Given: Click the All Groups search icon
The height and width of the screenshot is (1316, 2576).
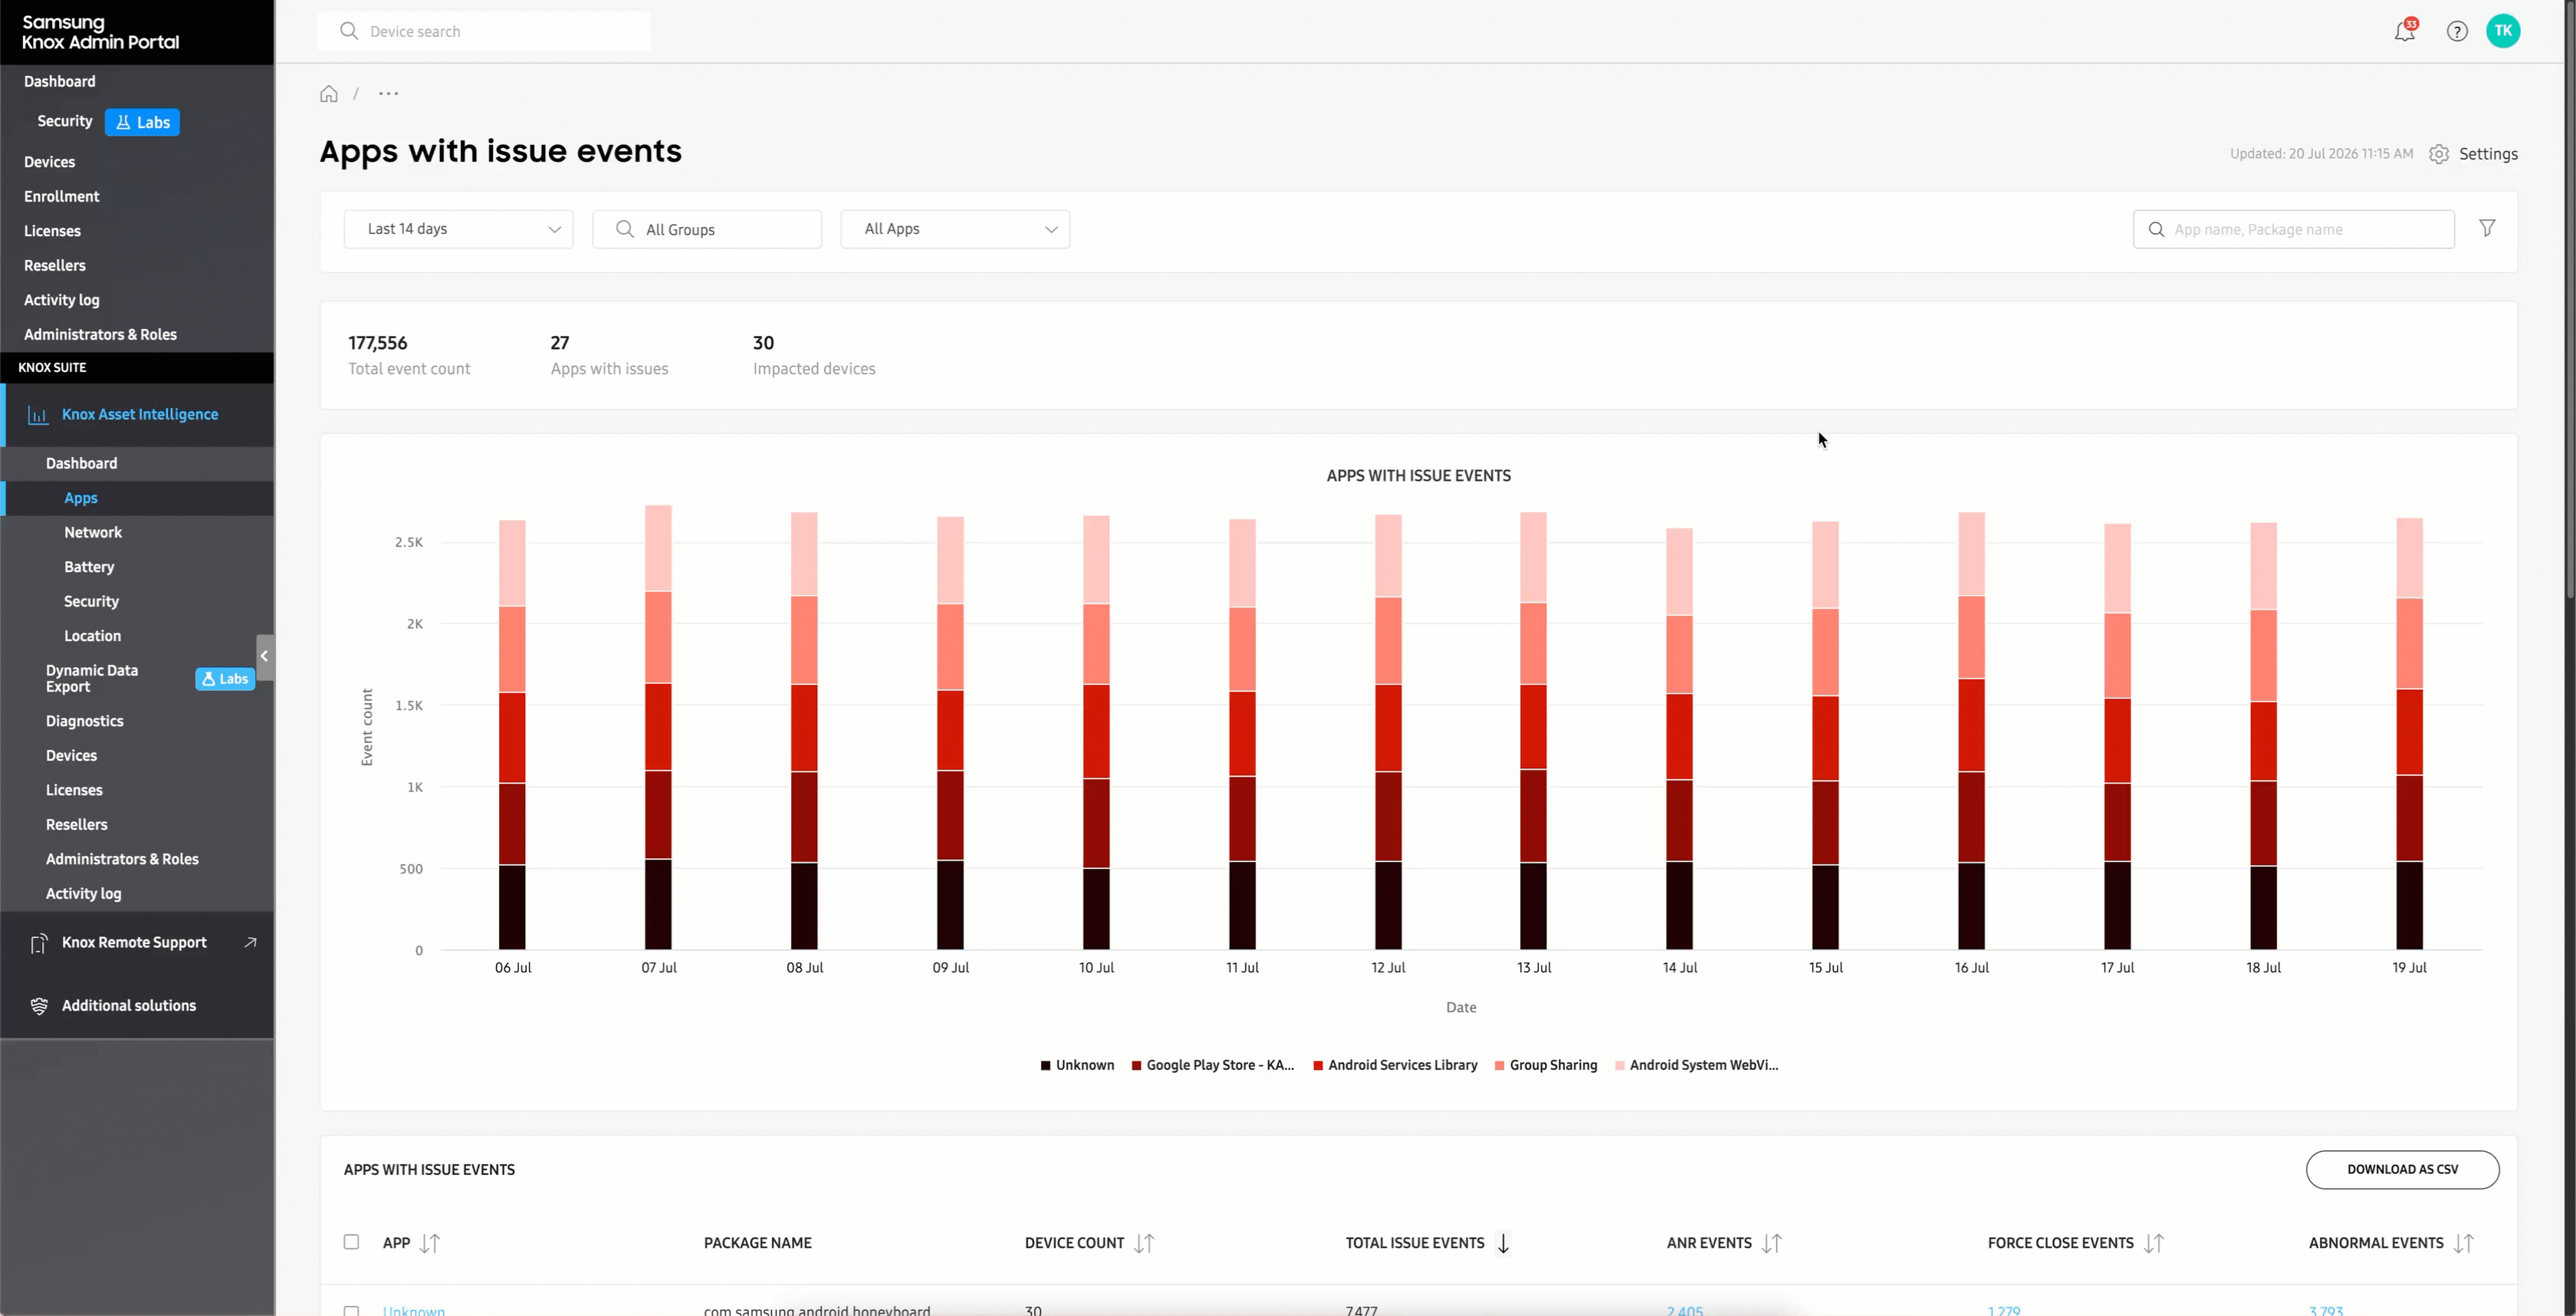Looking at the screenshot, I should (625, 229).
